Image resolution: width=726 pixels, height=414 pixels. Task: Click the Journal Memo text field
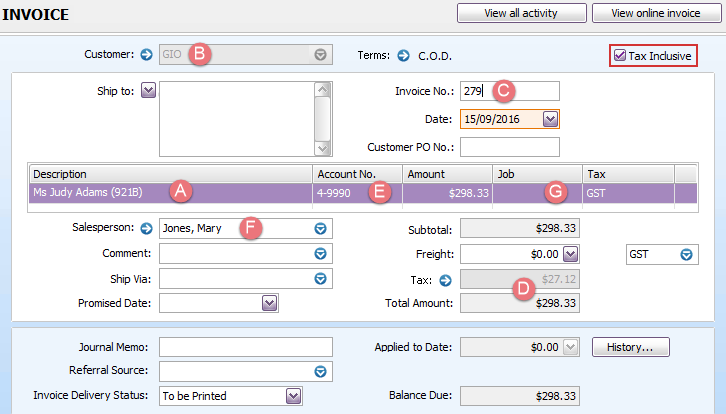(x=245, y=347)
